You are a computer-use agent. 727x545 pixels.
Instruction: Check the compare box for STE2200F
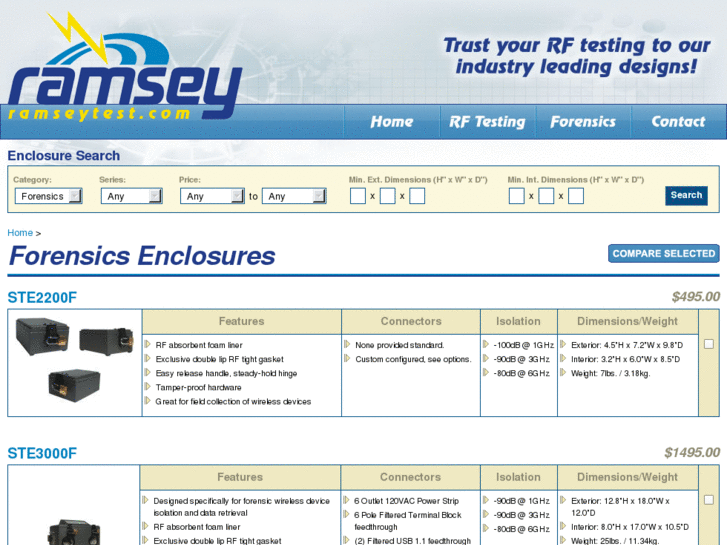click(x=708, y=344)
